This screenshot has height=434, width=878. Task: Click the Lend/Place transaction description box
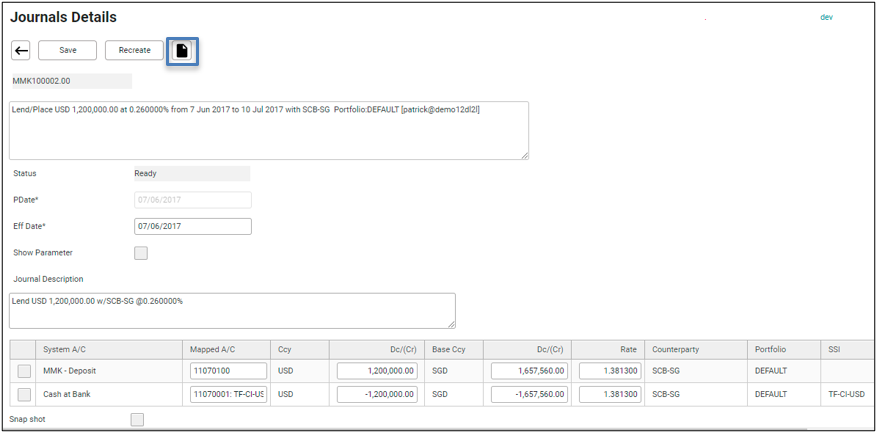click(268, 129)
